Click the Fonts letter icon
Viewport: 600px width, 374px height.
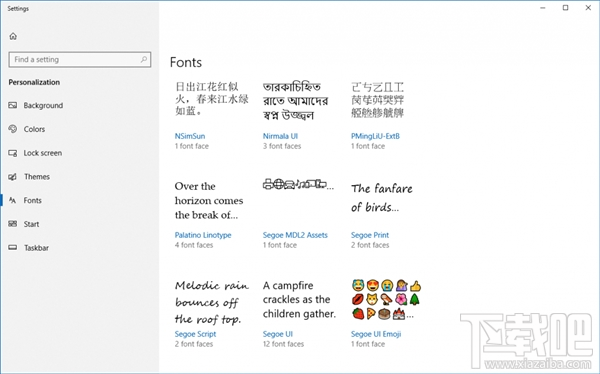(13, 200)
